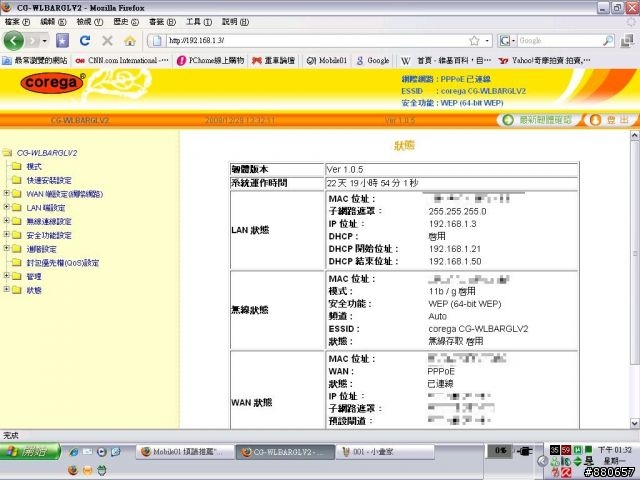Open the Mobile01 bookmark
Viewport: 640px width, 480px height.
pyautogui.click(x=327, y=60)
